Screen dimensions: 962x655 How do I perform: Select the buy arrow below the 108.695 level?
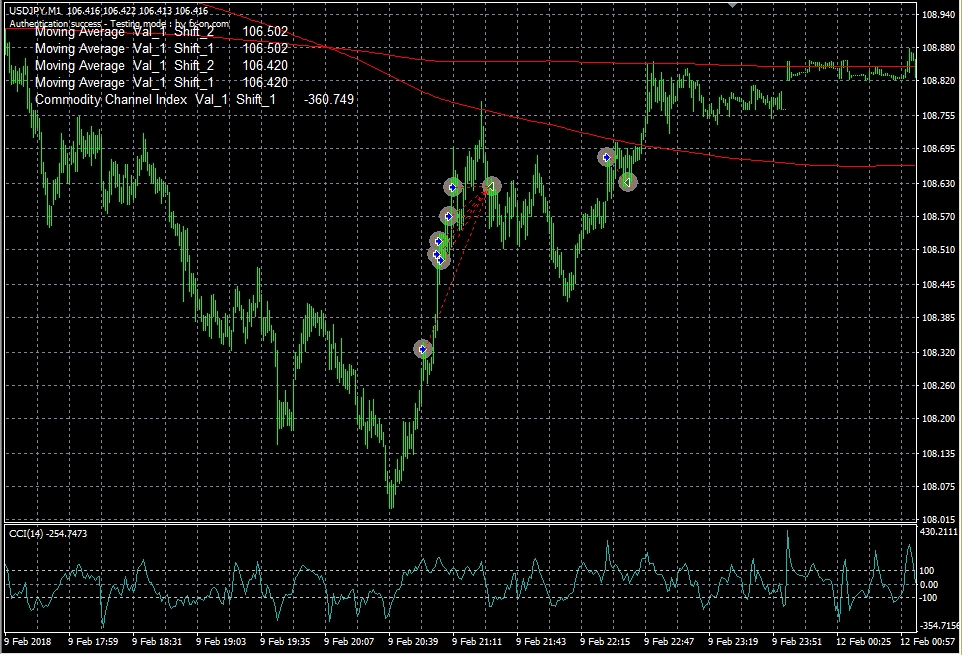(x=606, y=158)
